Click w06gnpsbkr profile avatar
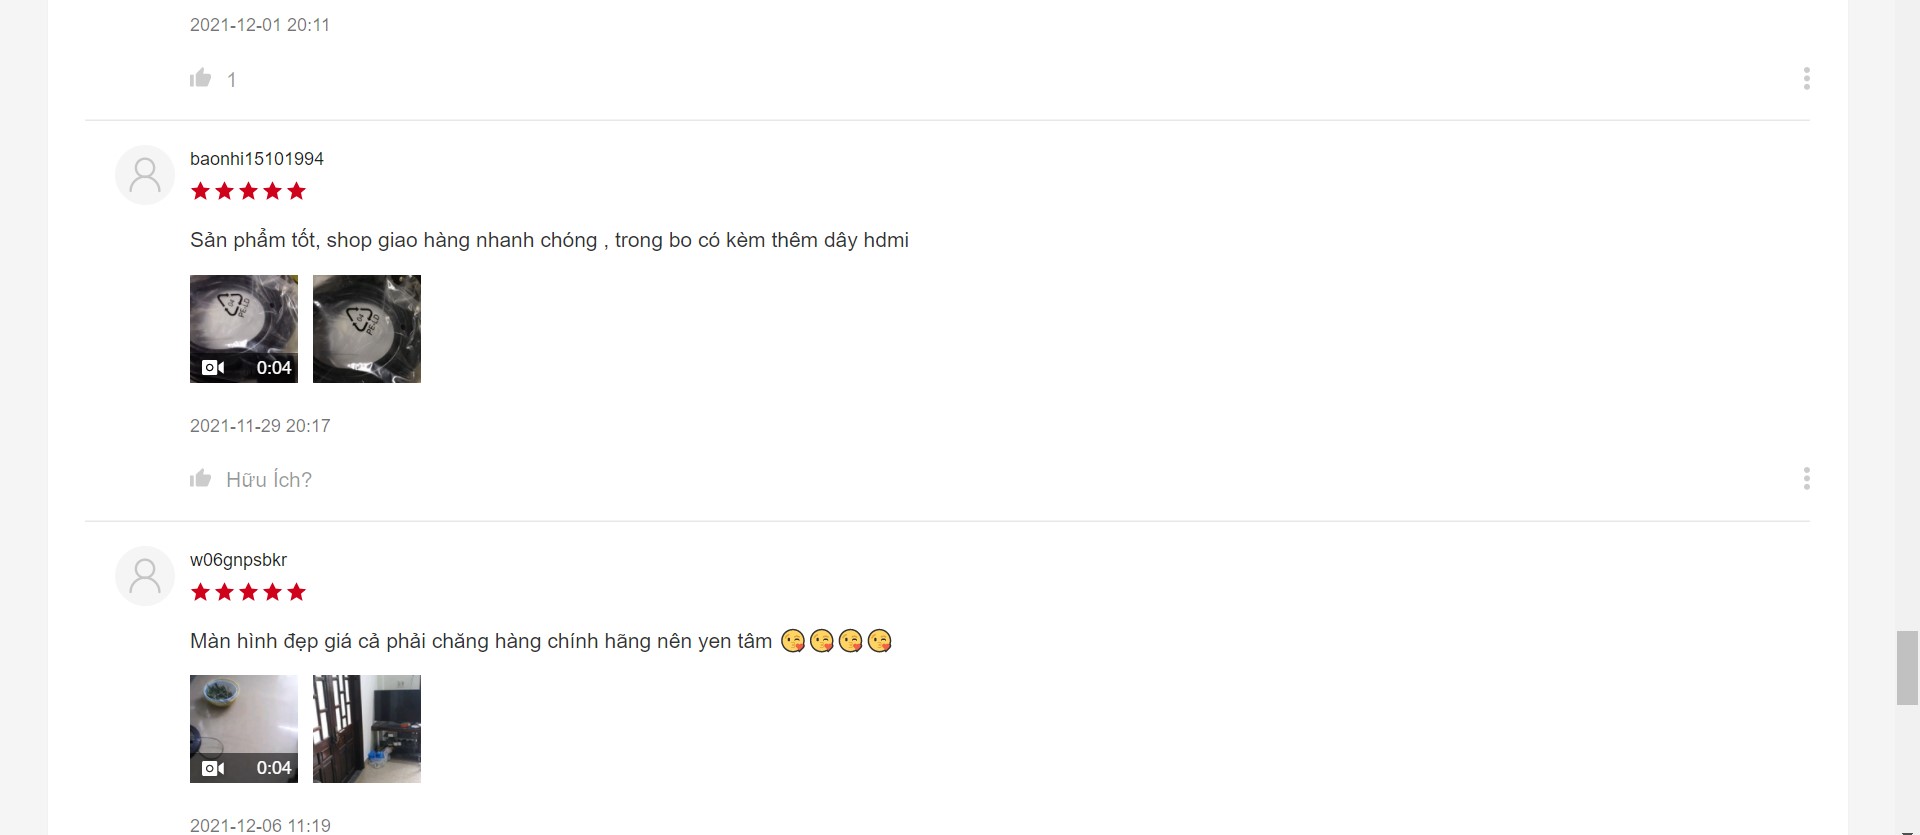 coord(145,576)
